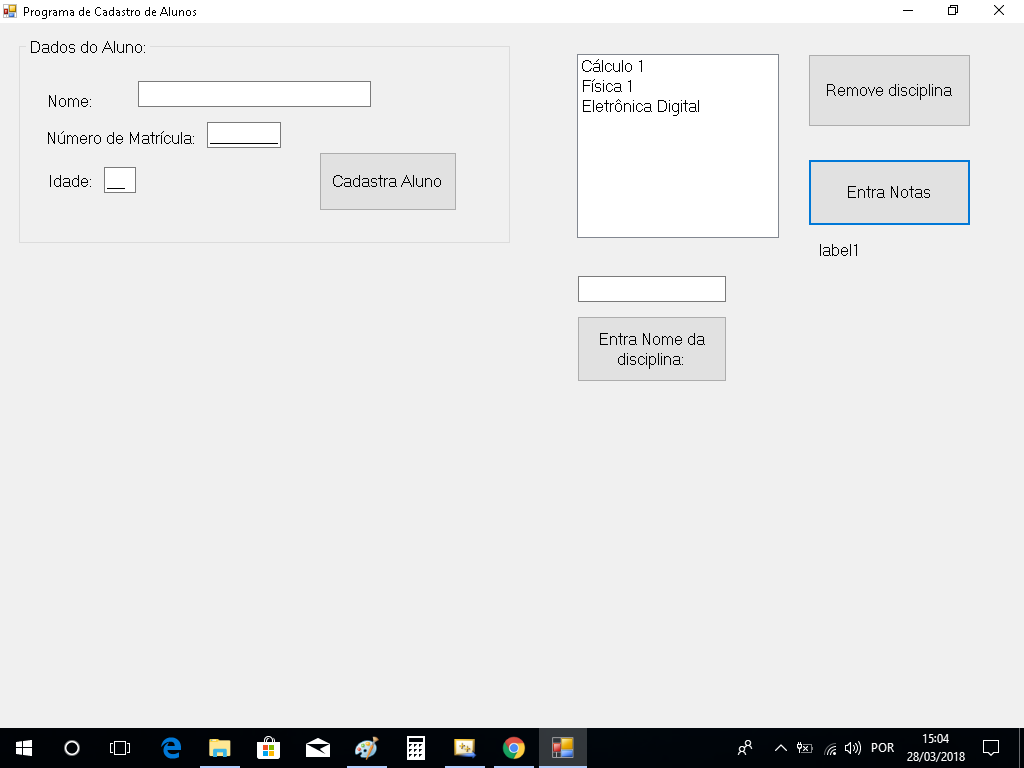Open Calculator from the taskbar

[x=416, y=748]
